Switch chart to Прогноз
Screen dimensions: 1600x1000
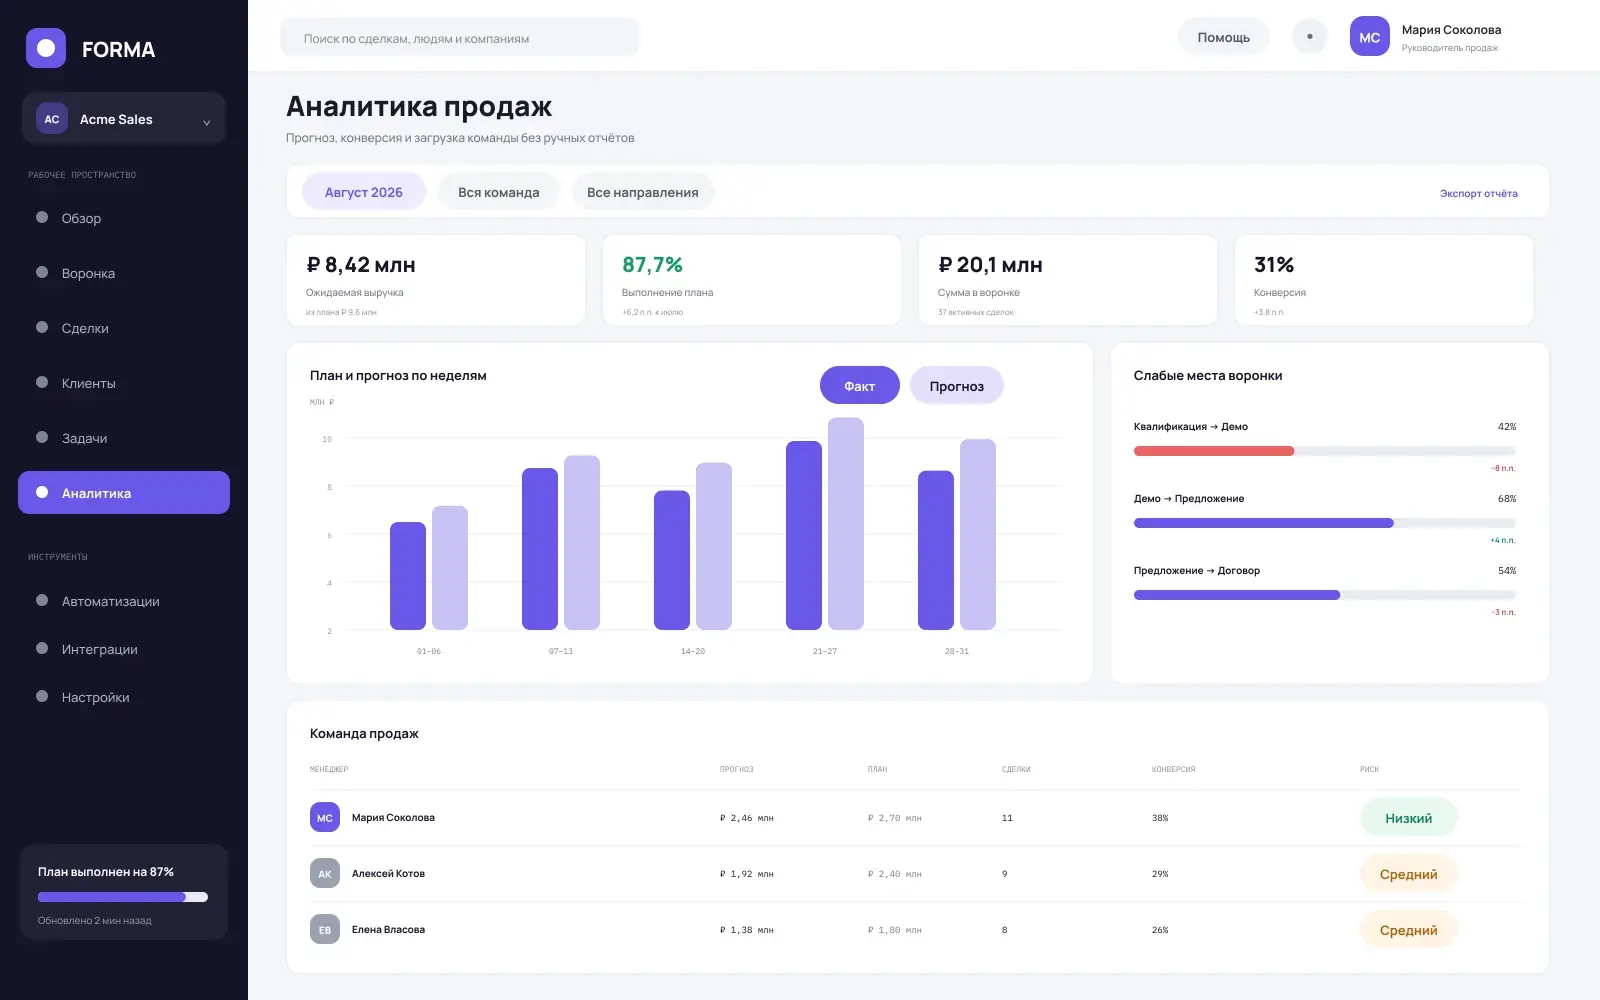tap(957, 386)
